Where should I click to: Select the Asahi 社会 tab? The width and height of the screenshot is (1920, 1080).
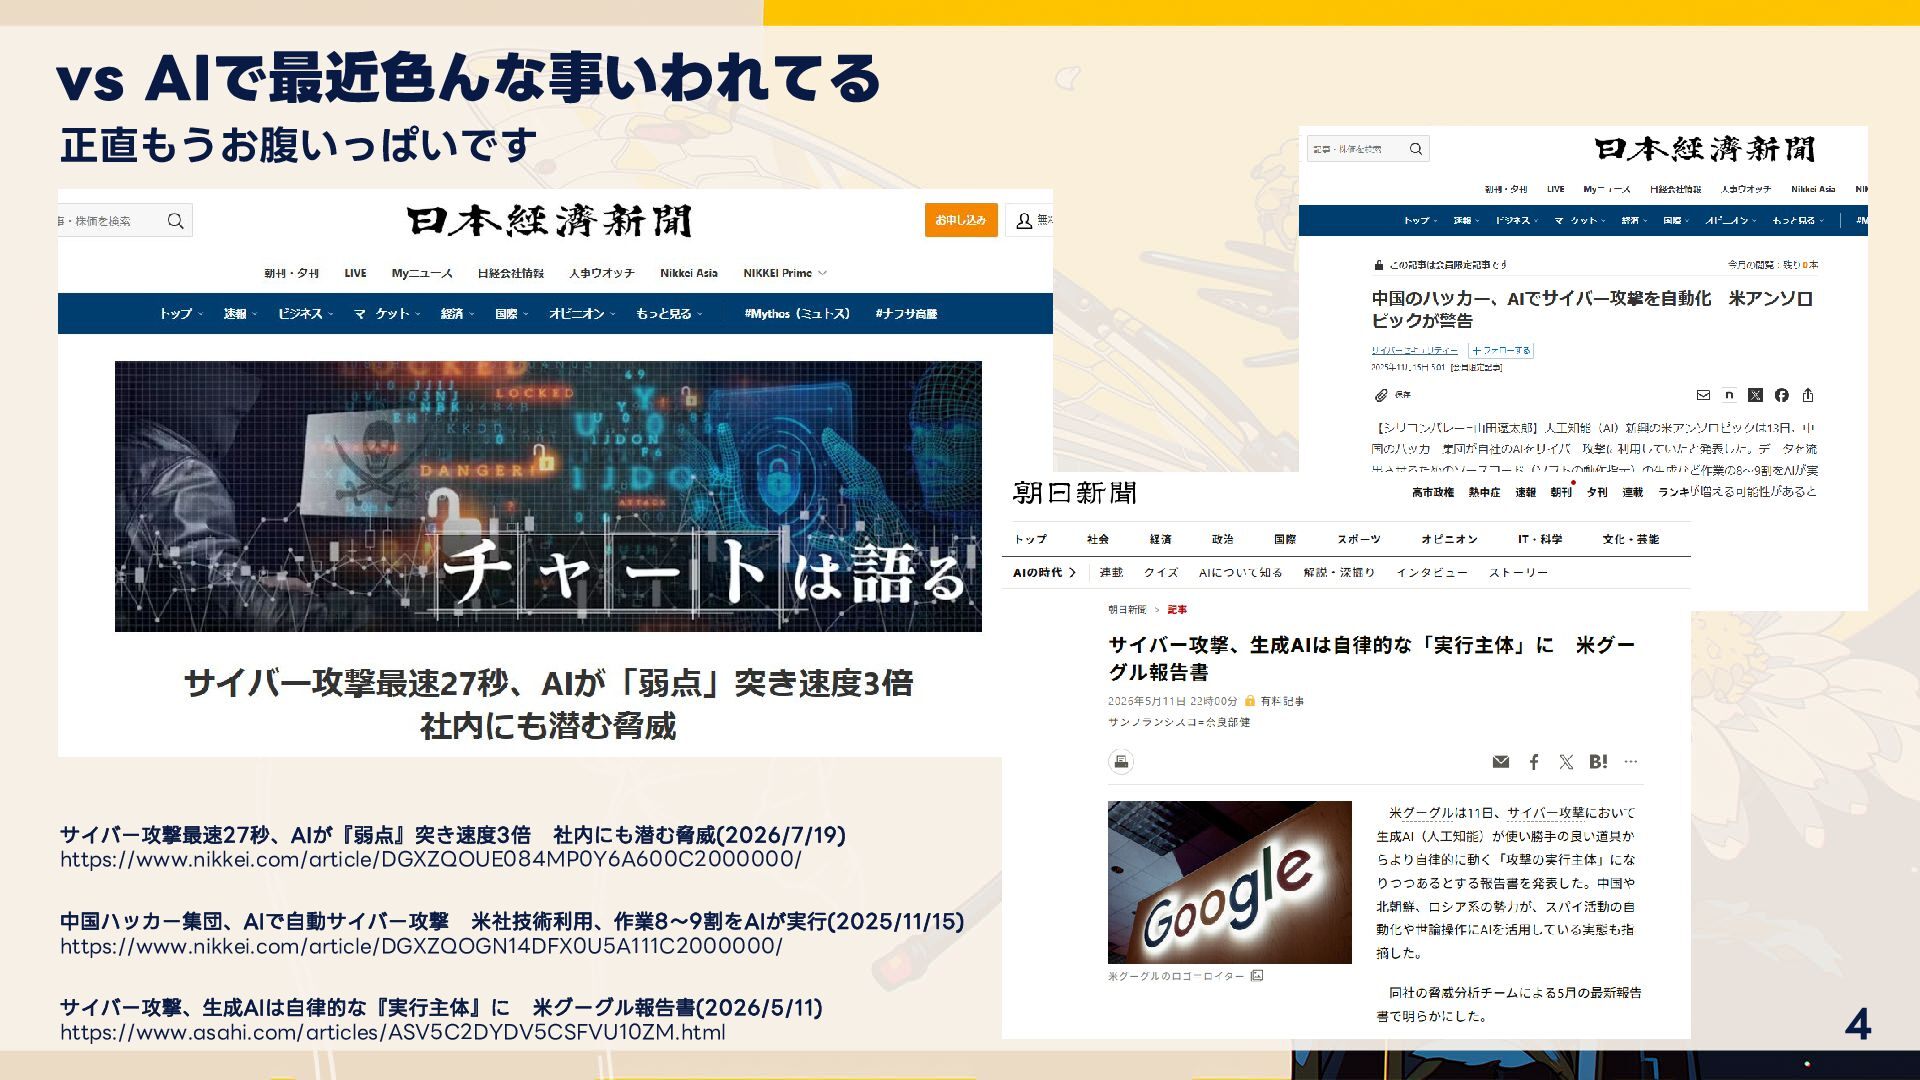click(x=1098, y=539)
